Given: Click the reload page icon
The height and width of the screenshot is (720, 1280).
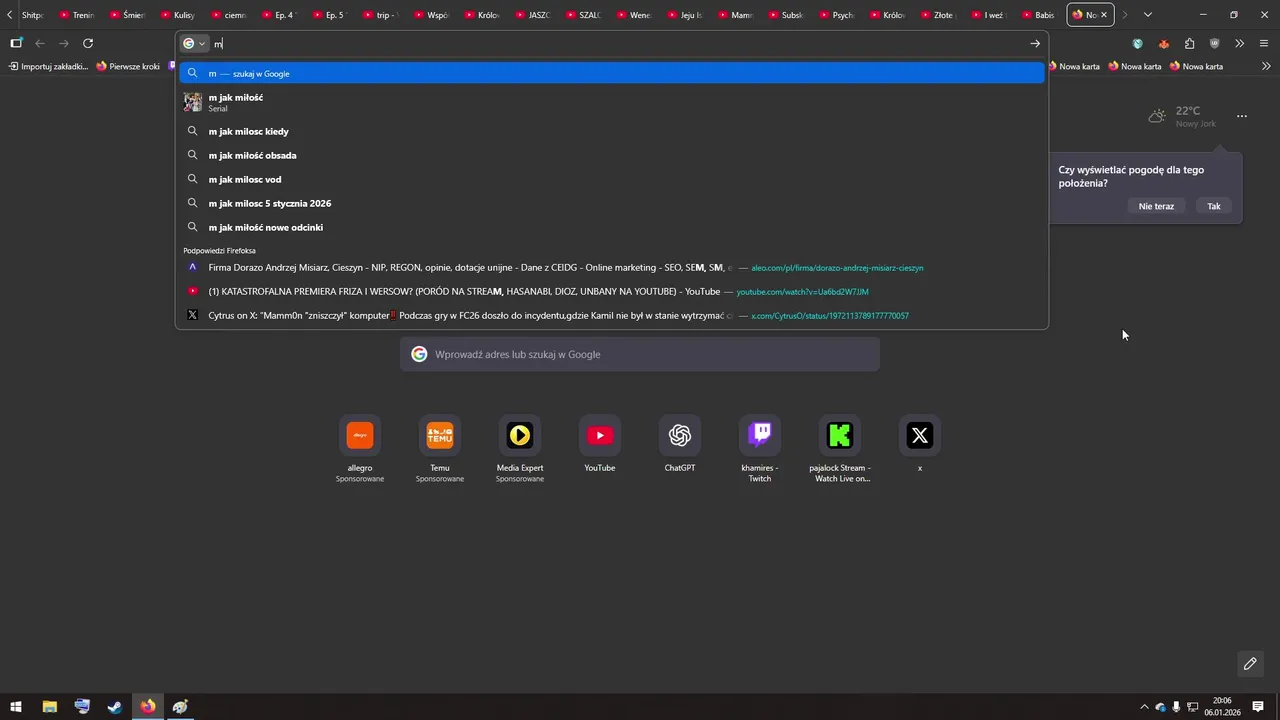Looking at the screenshot, I should (88, 43).
